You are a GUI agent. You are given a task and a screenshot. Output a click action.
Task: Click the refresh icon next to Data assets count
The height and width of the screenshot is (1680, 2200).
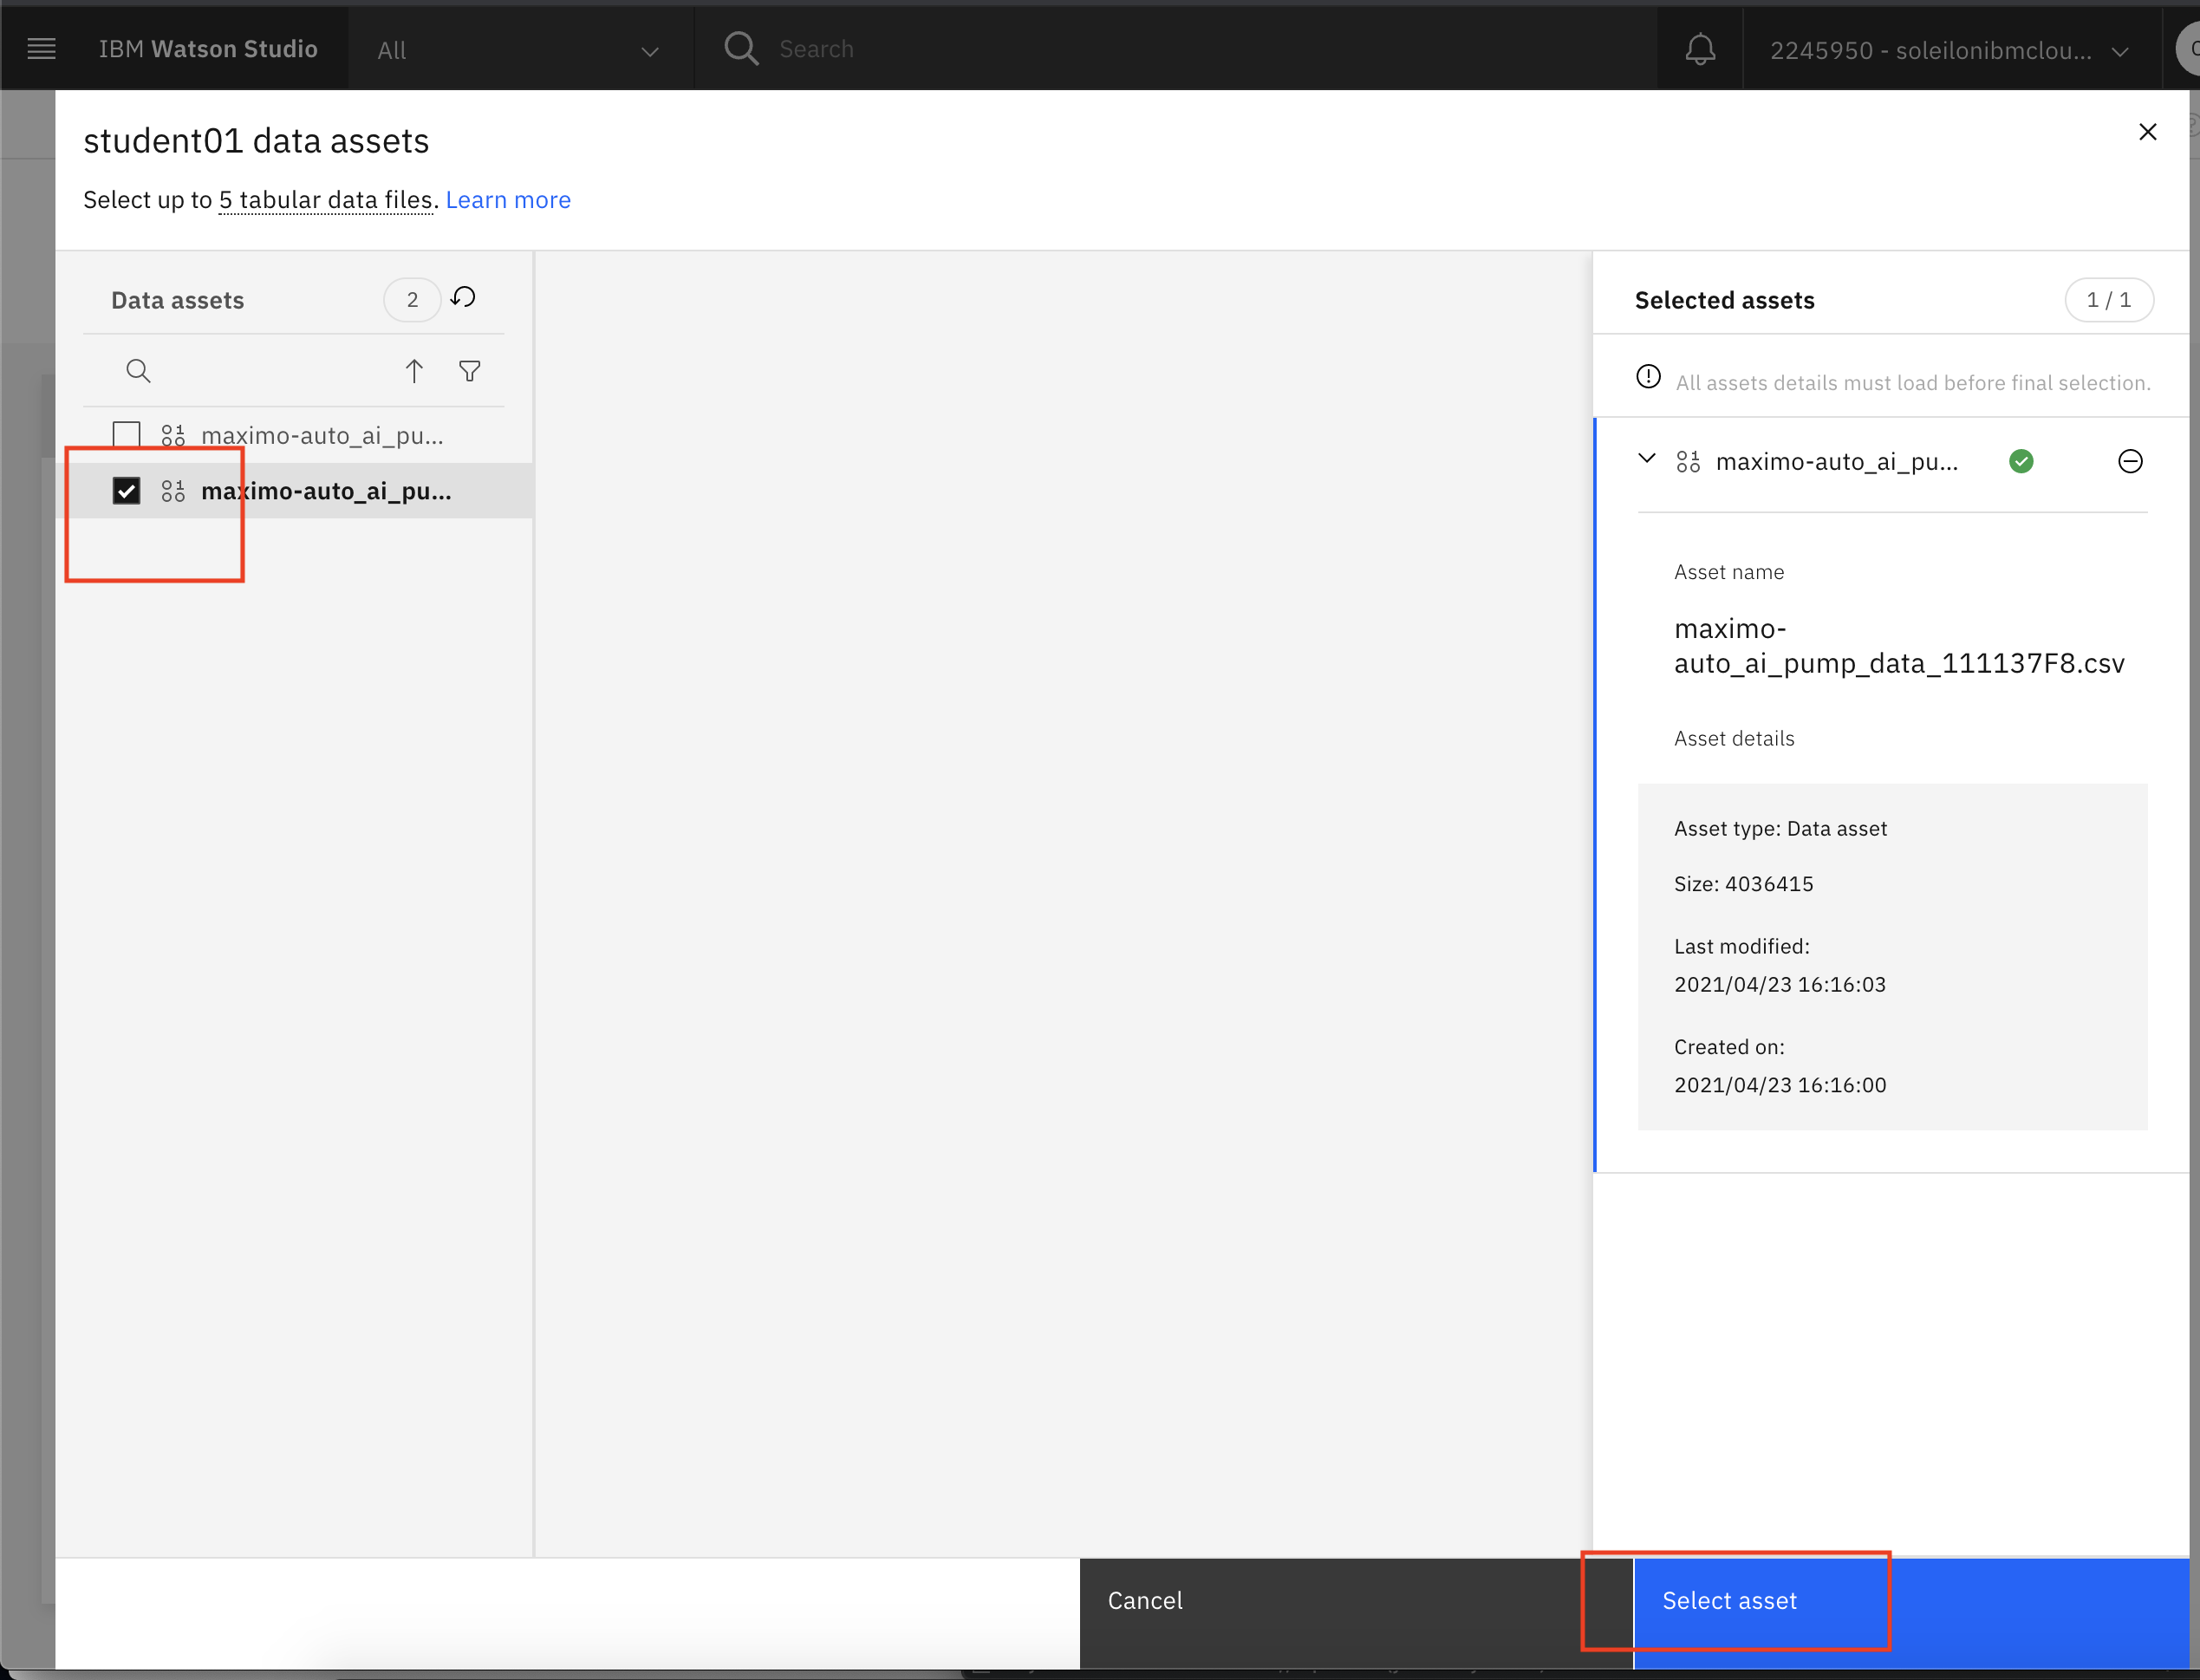point(465,298)
